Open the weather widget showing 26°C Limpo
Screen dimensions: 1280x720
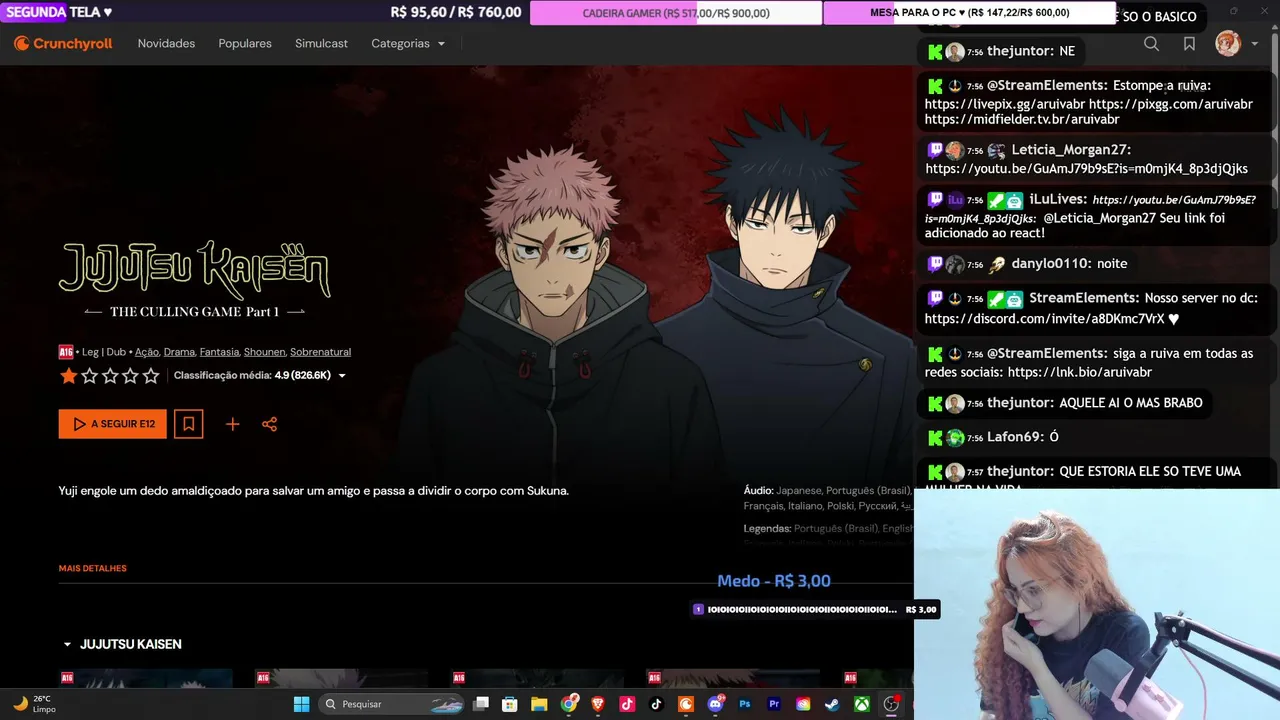[x=34, y=704]
